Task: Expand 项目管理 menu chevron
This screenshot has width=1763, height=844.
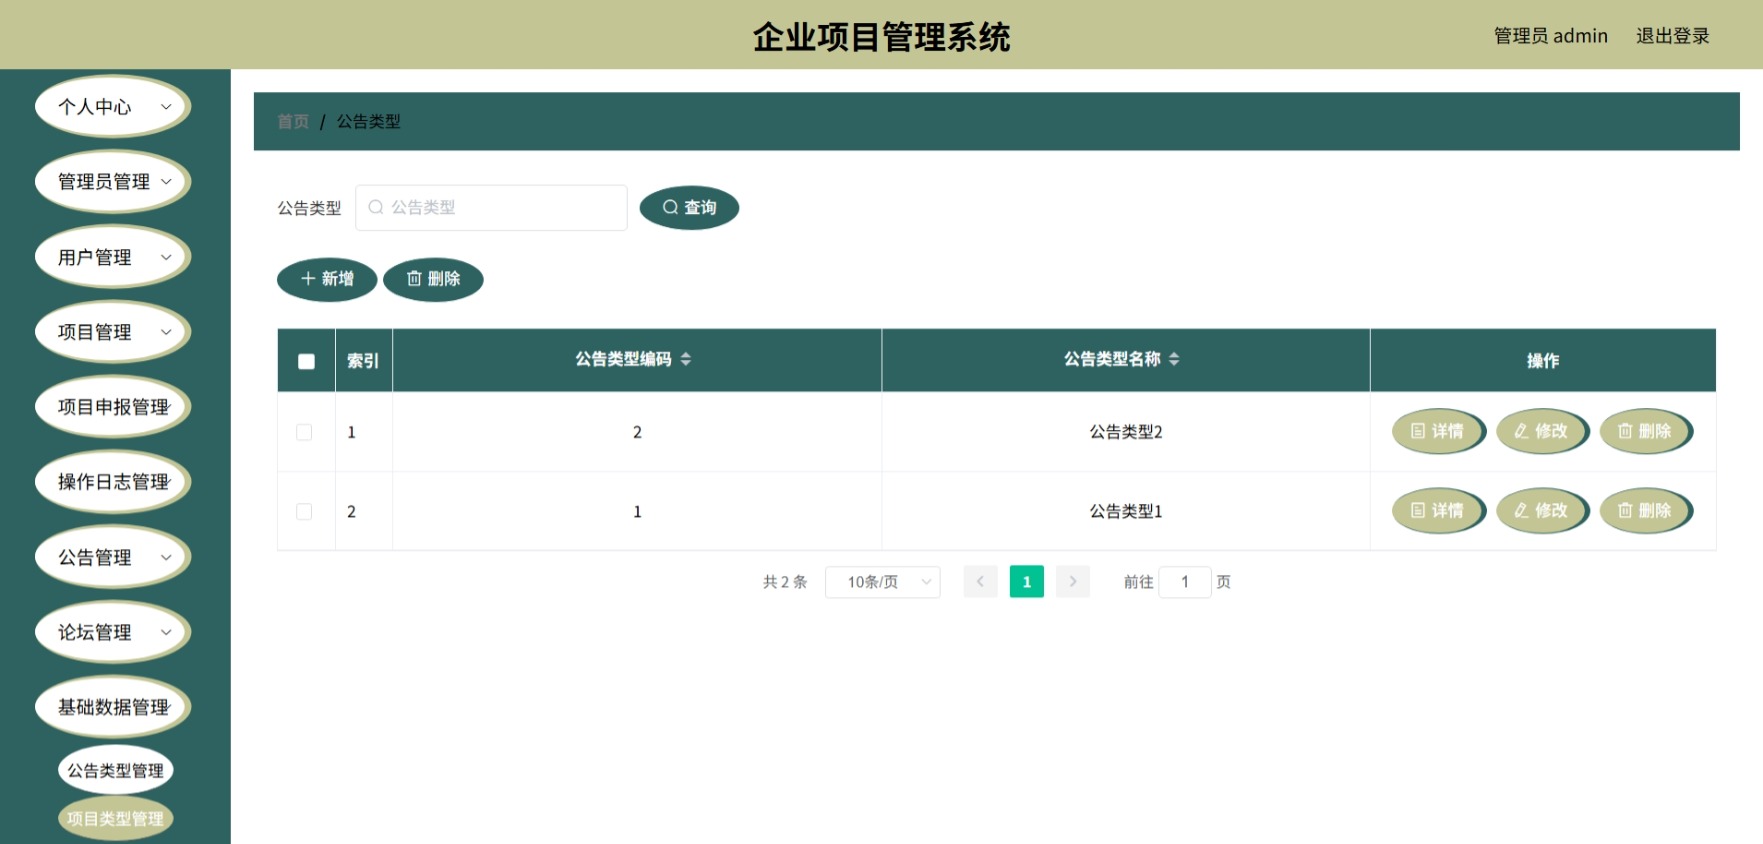Action: click(x=166, y=332)
